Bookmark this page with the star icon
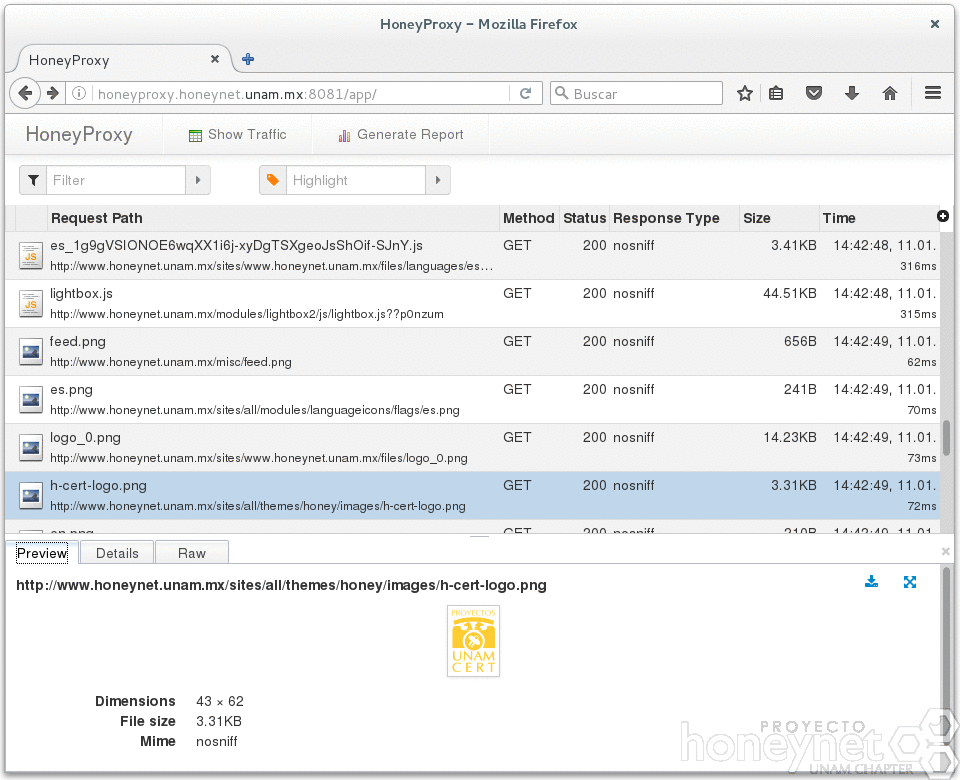This screenshot has height=780, width=960. pos(744,94)
